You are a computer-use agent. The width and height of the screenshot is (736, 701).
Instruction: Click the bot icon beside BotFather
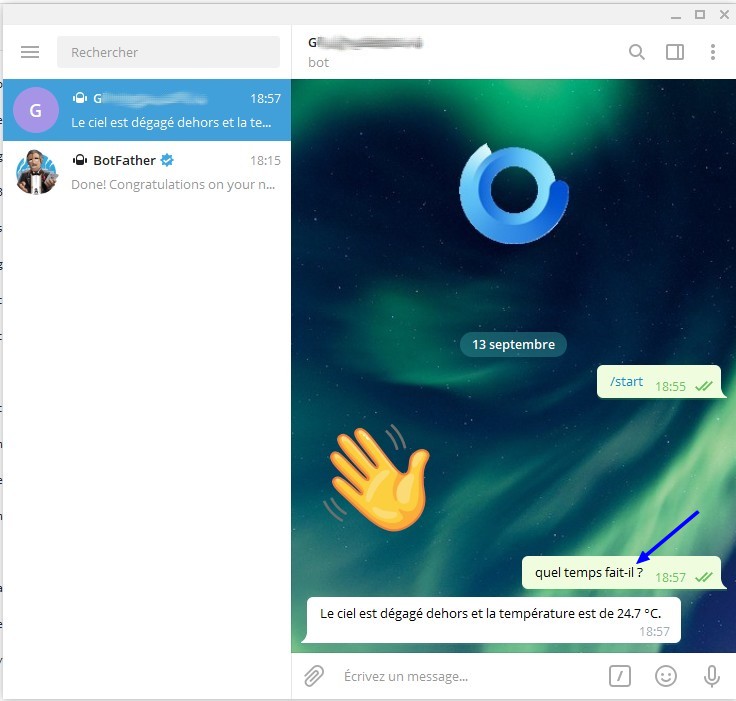coord(80,160)
